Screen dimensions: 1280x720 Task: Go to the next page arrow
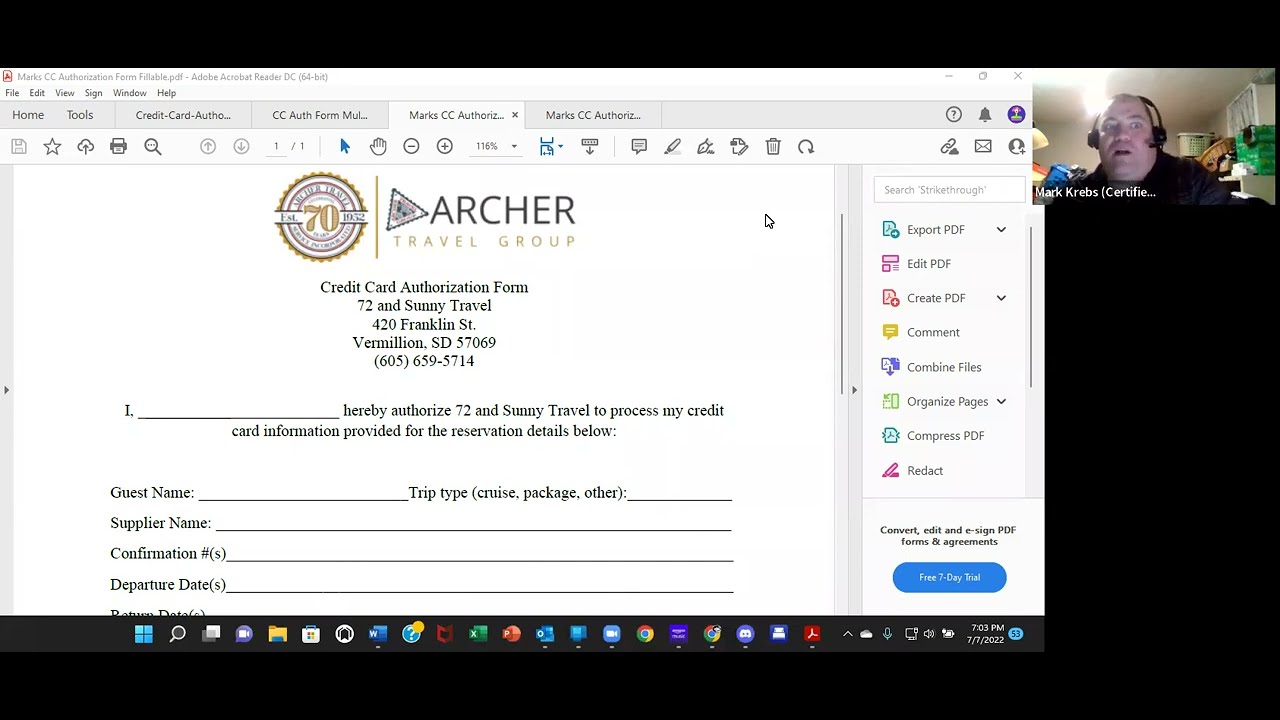coord(241,147)
